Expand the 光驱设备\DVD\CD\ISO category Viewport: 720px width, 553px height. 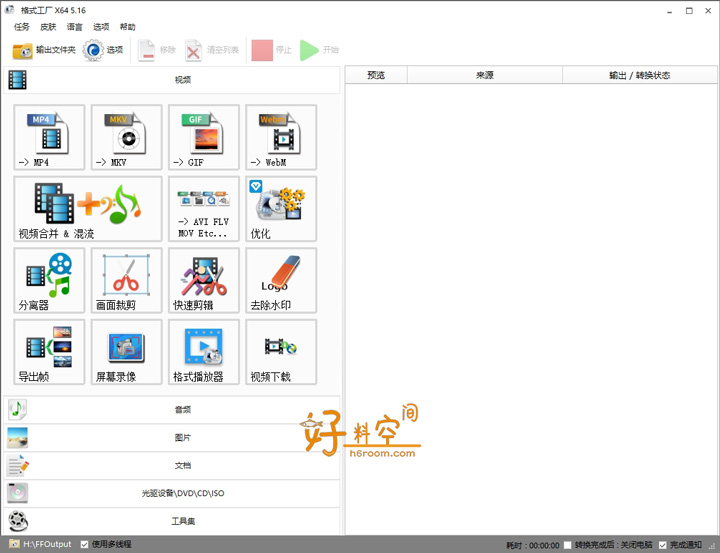tap(172, 493)
